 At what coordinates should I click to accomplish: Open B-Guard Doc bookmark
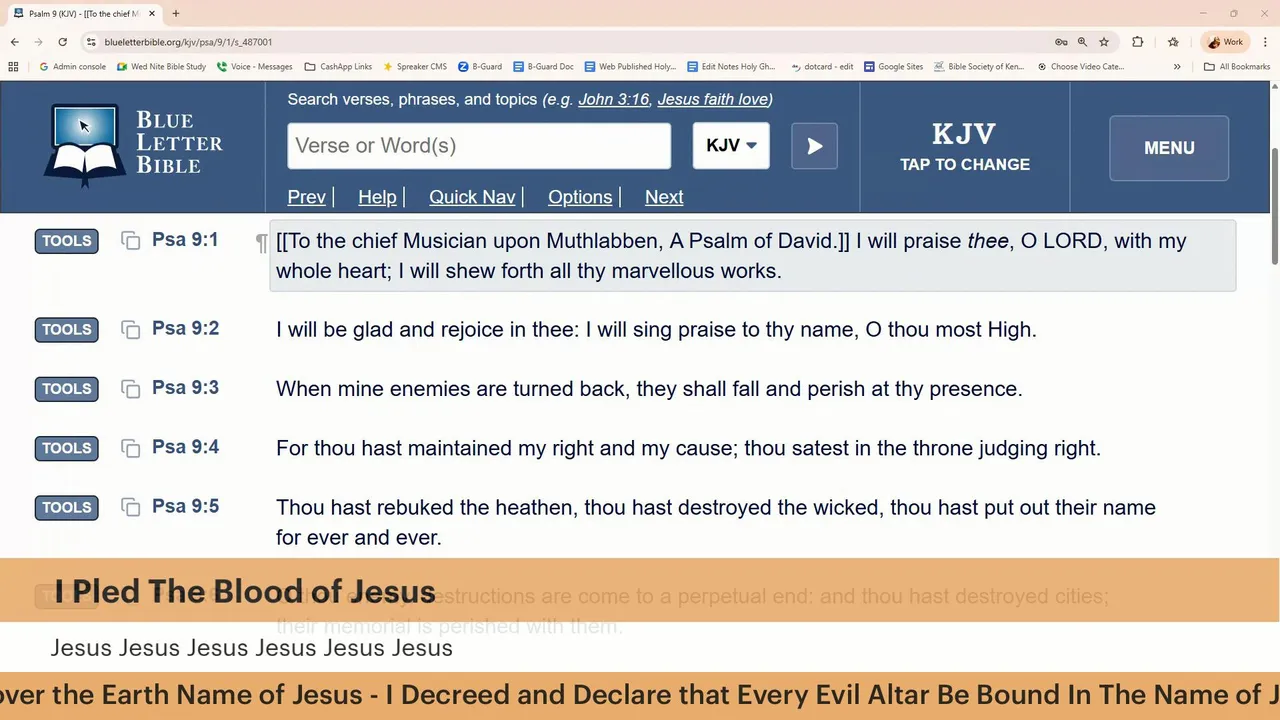pyautogui.click(x=543, y=67)
